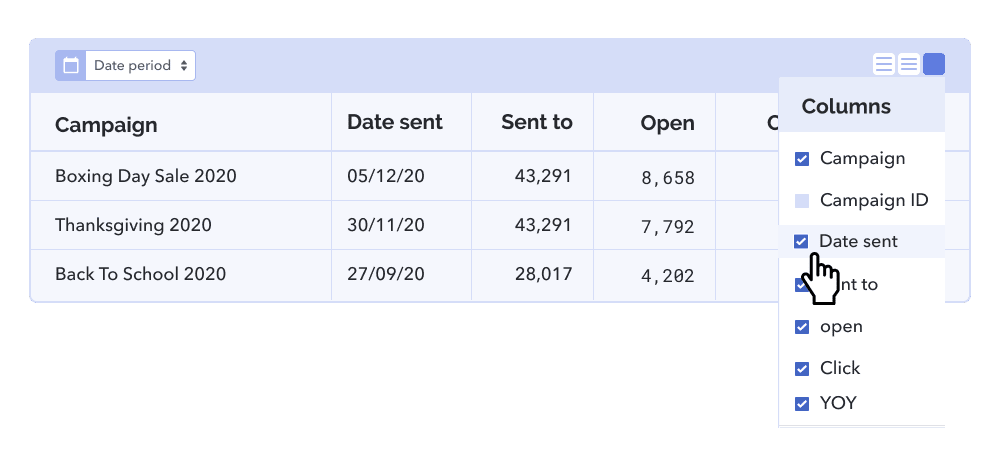Toggle the open column checkbox
The width and height of the screenshot is (1000, 465).
802,327
